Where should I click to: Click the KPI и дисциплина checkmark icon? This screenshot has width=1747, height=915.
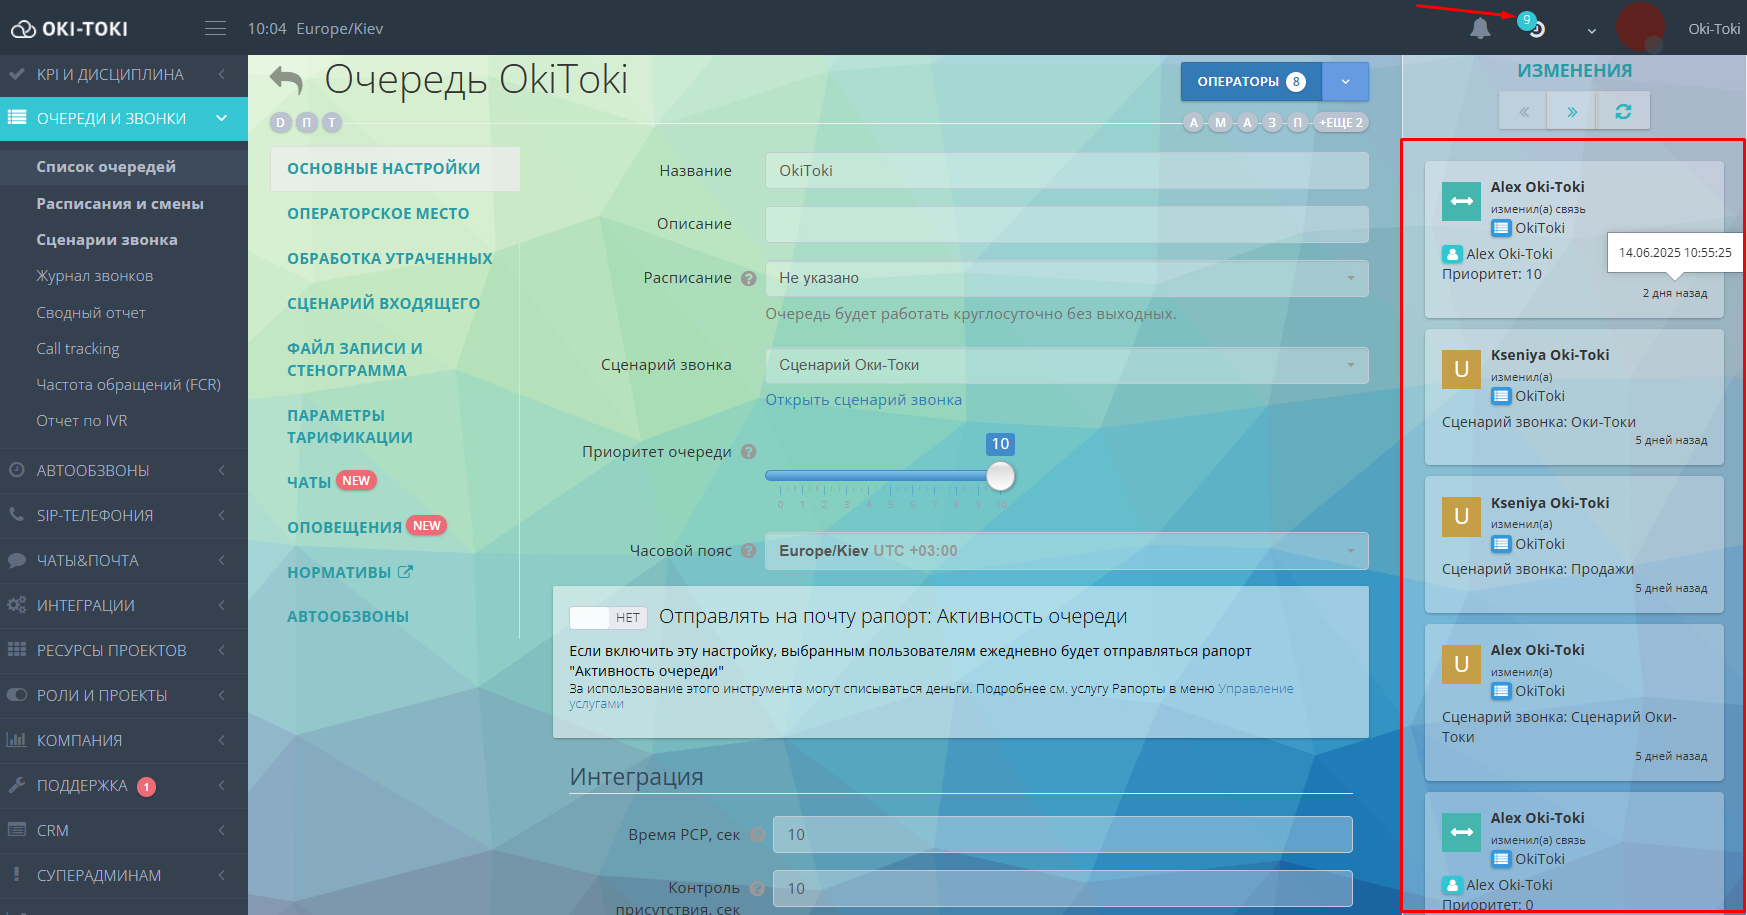(x=16, y=74)
